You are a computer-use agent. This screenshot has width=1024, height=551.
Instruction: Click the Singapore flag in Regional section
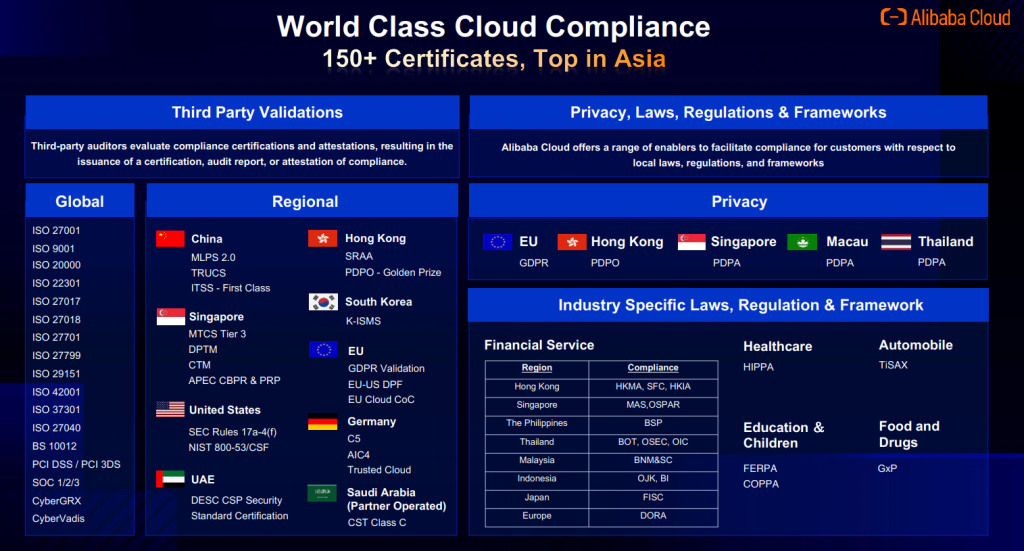pyautogui.click(x=170, y=317)
